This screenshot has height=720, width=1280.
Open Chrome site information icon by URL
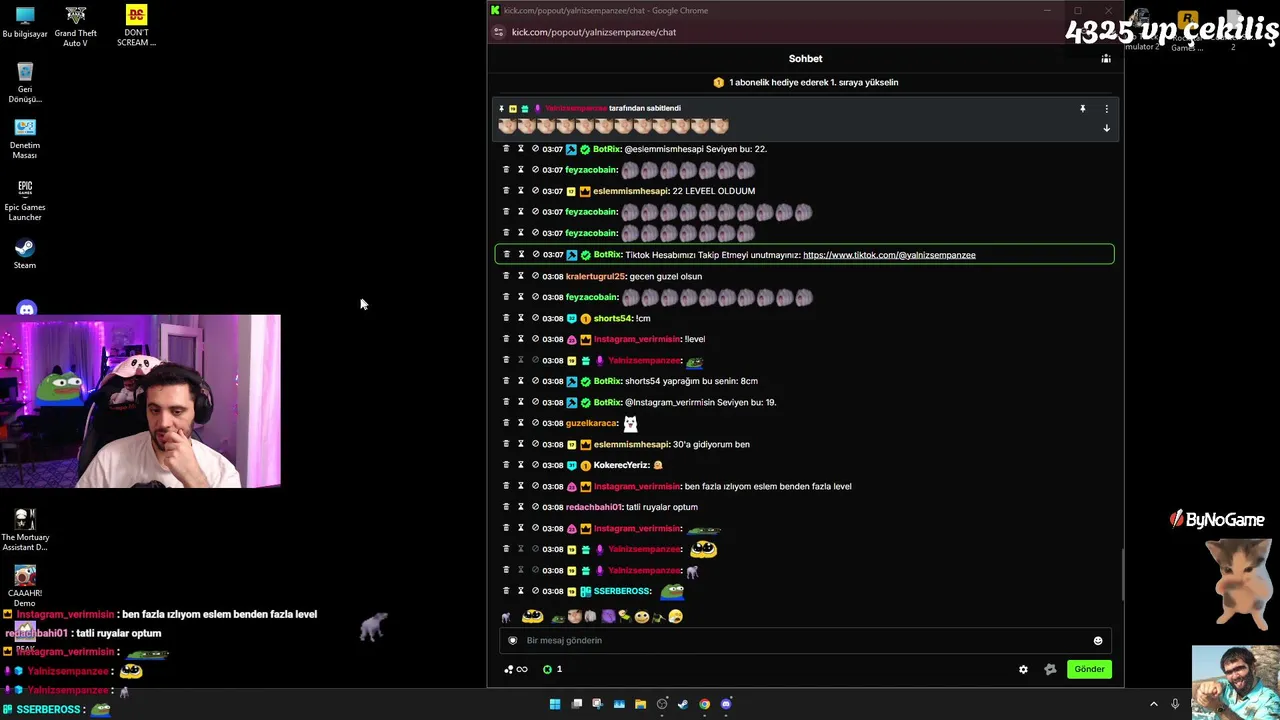tap(498, 32)
